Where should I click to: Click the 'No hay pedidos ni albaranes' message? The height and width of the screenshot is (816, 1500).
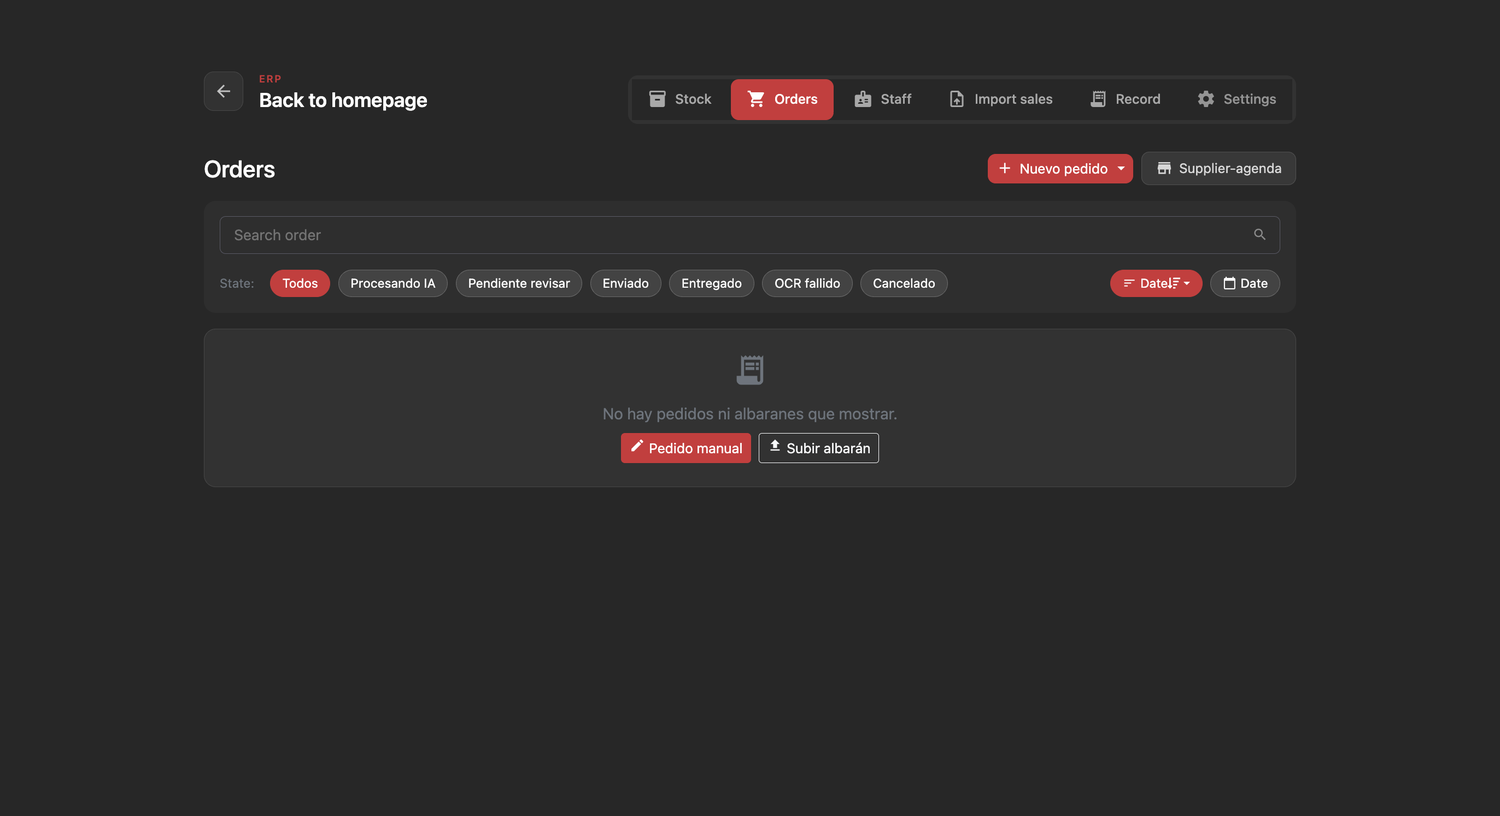(750, 414)
